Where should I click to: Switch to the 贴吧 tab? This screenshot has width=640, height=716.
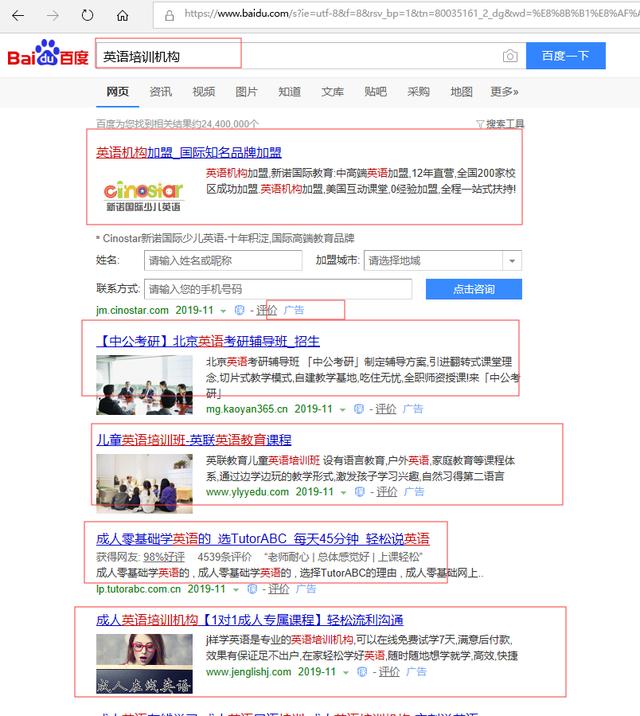click(x=375, y=92)
